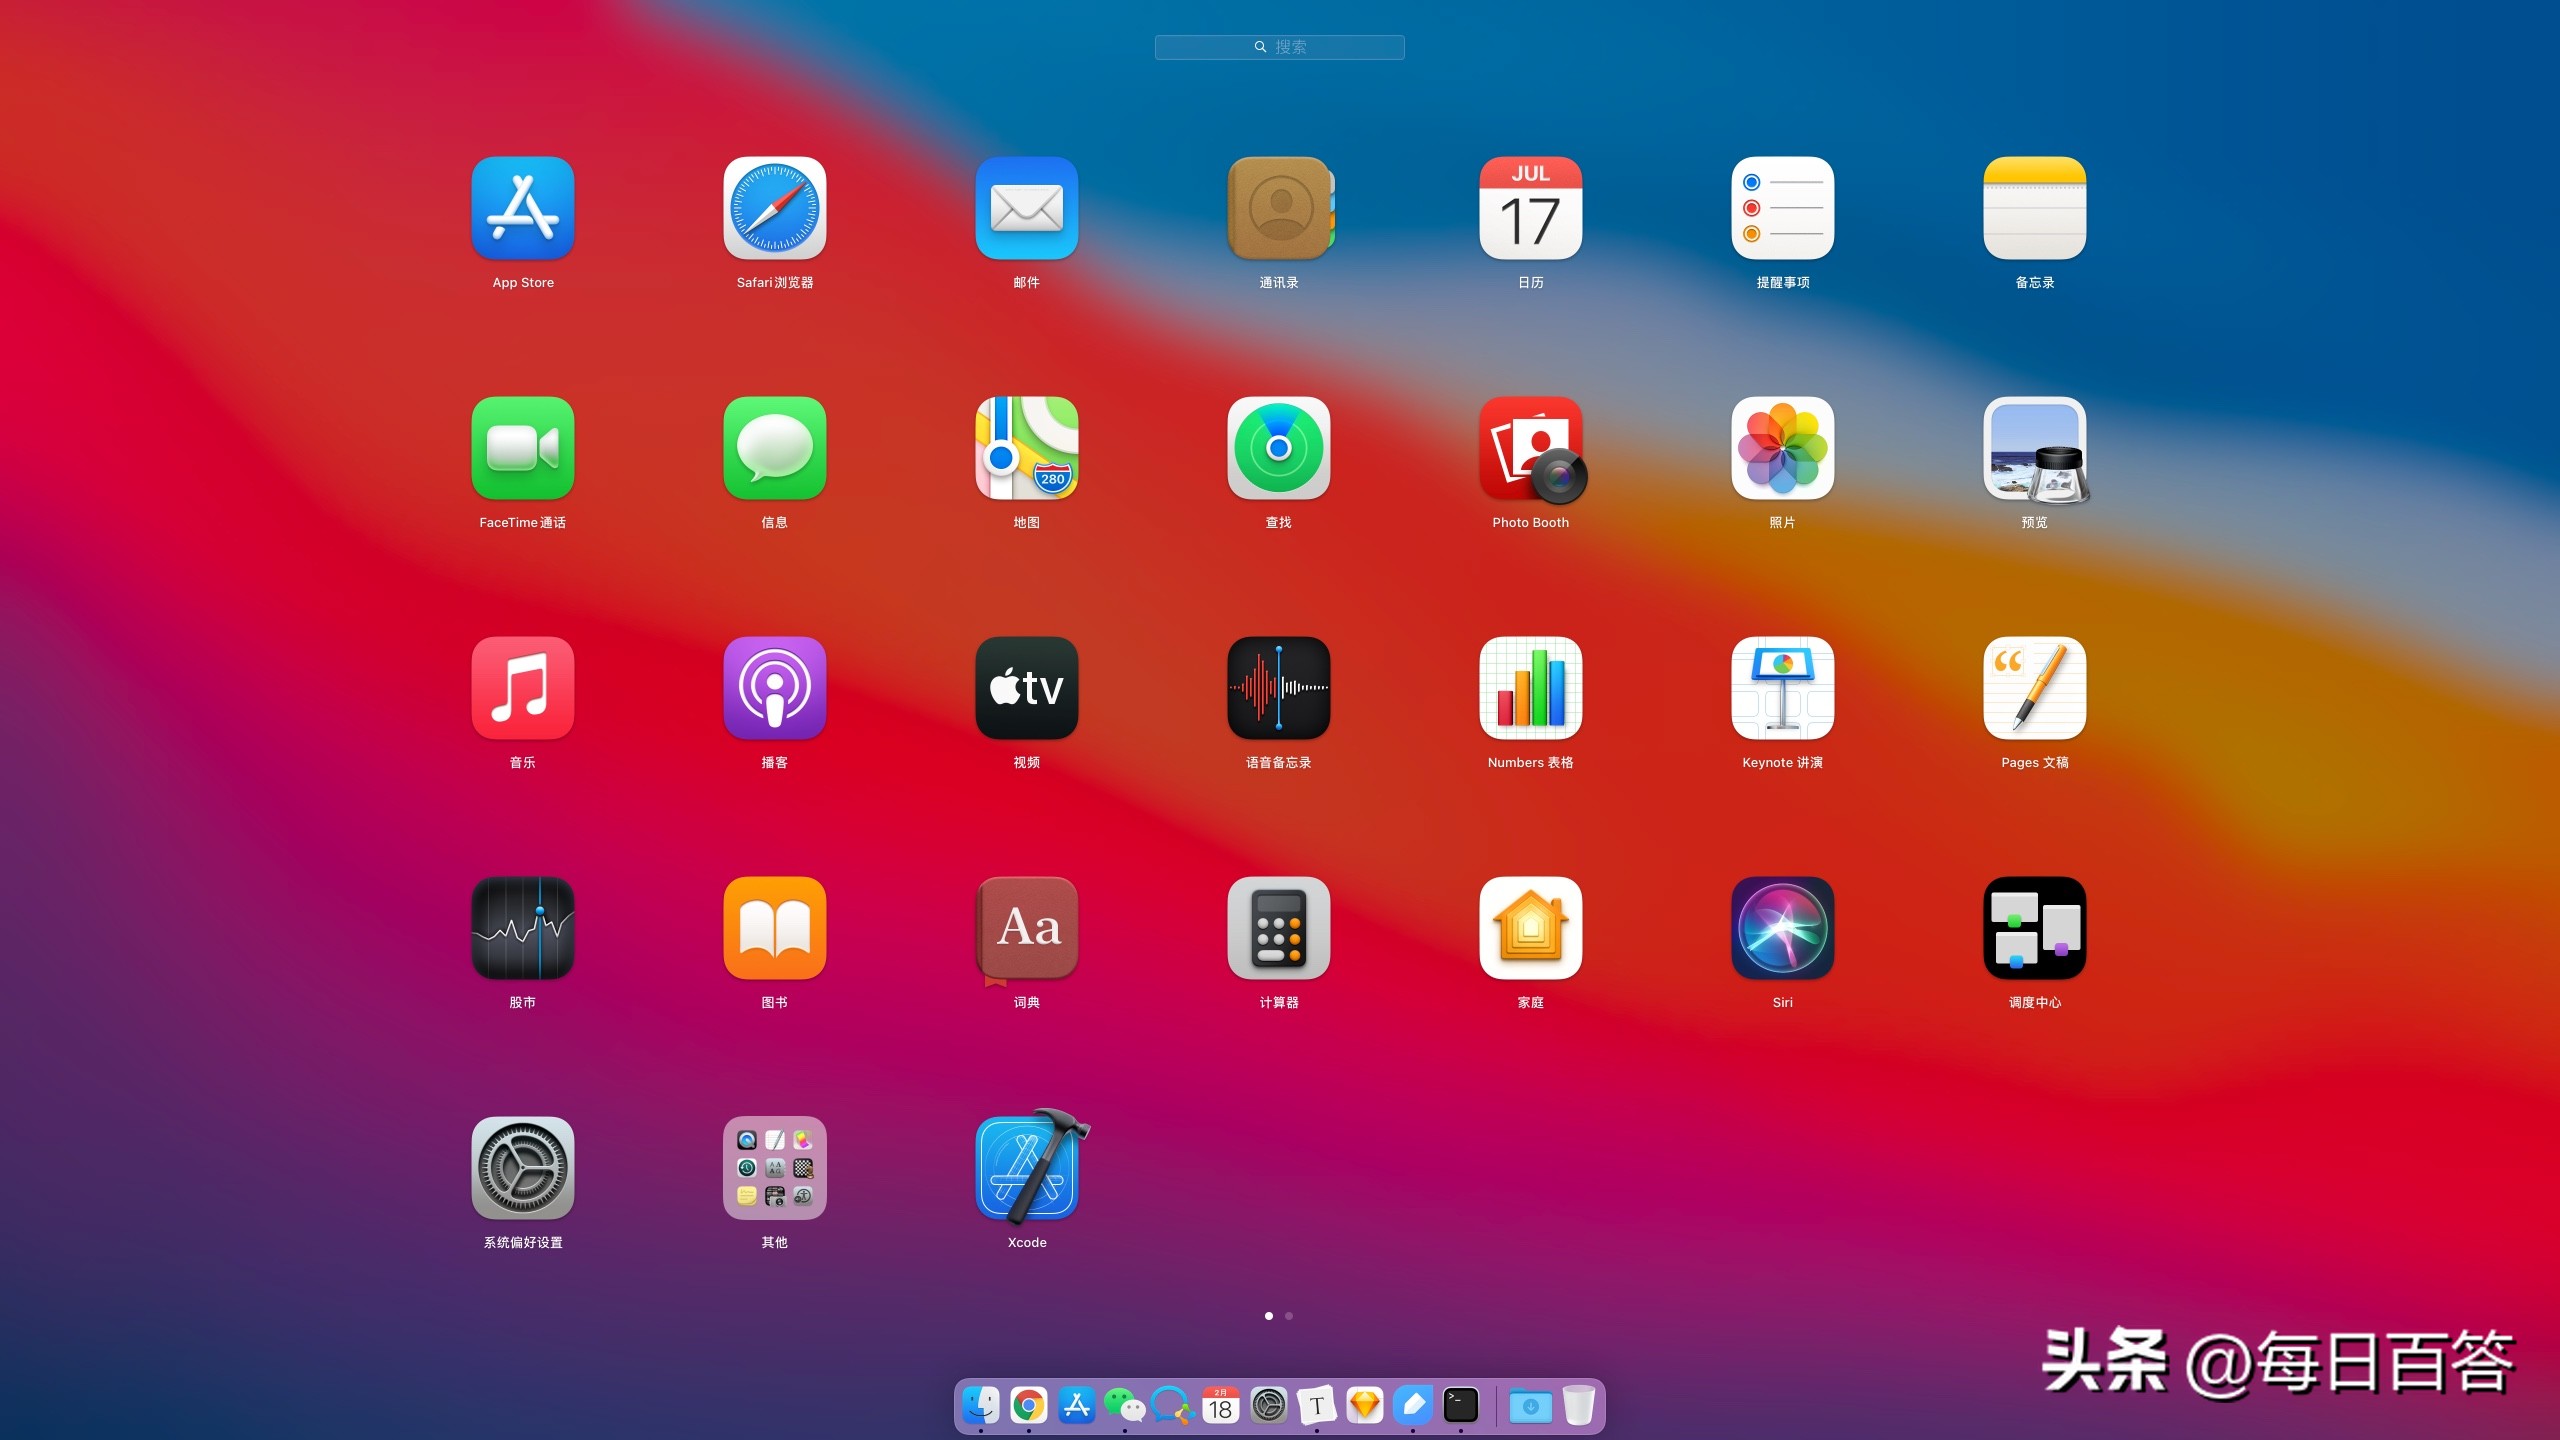Launch Numbers 表格
The height and width of the screenshot is (1440, 2560).
pyautogui.click(x=1530, y=689)
